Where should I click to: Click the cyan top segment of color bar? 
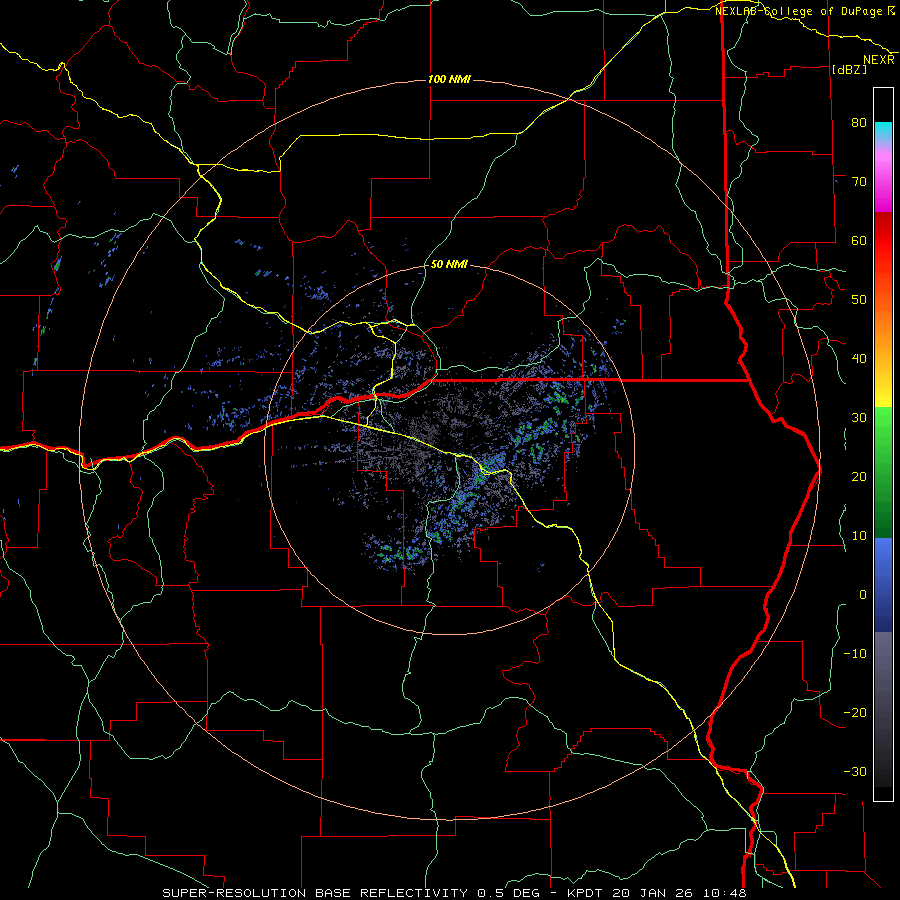click(x=883, y=133)
